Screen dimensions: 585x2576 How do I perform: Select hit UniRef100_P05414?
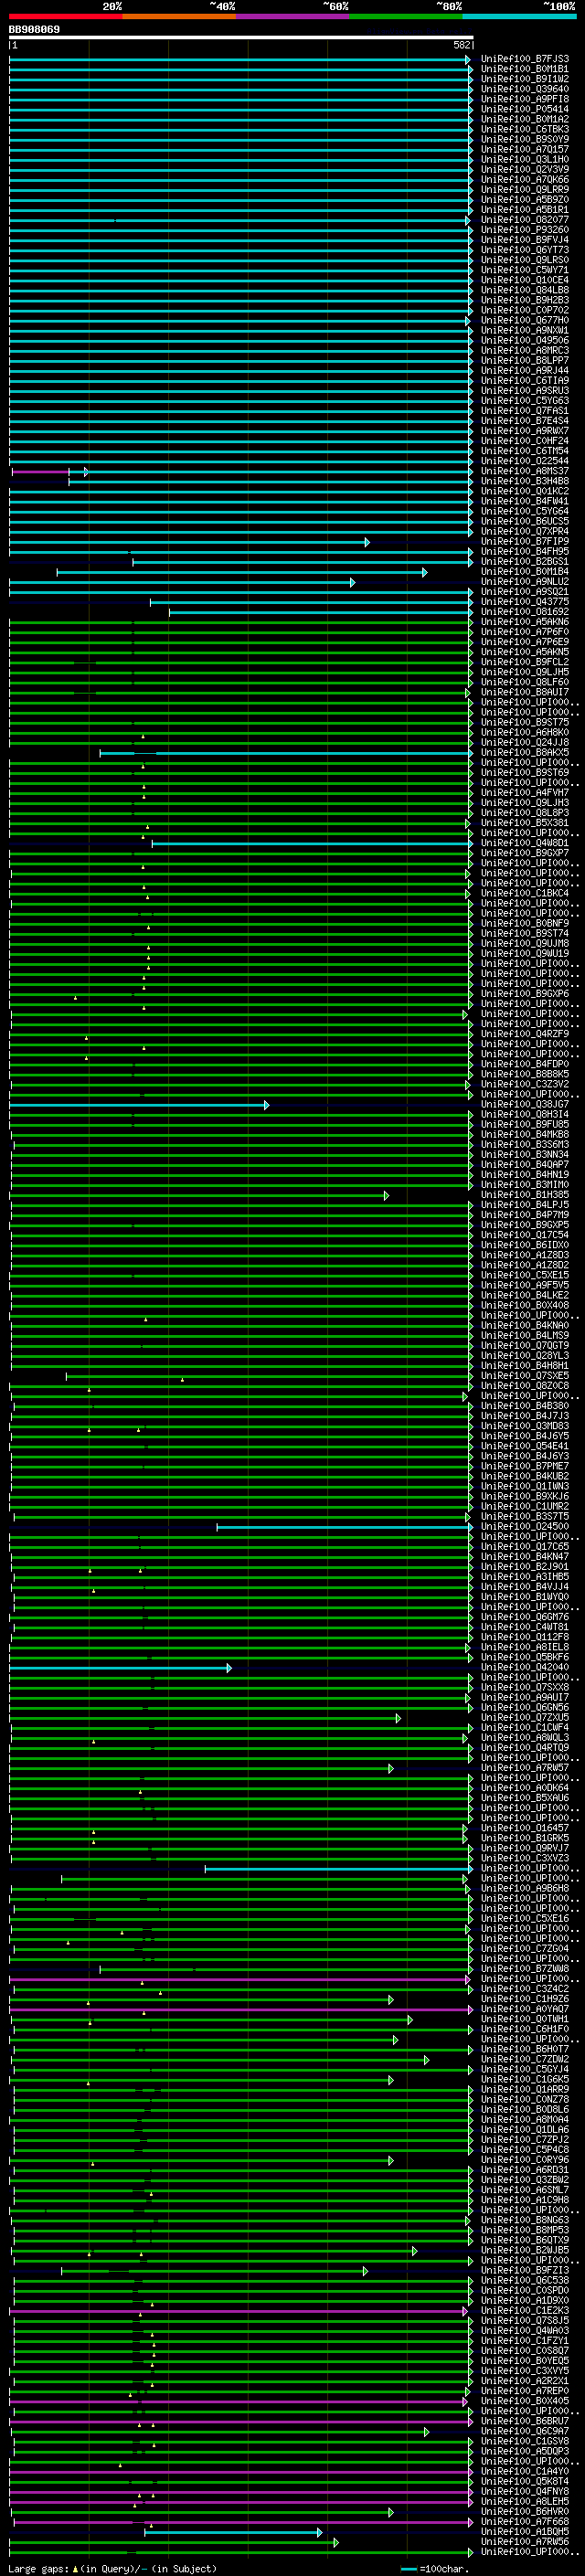tap(525, 109)
